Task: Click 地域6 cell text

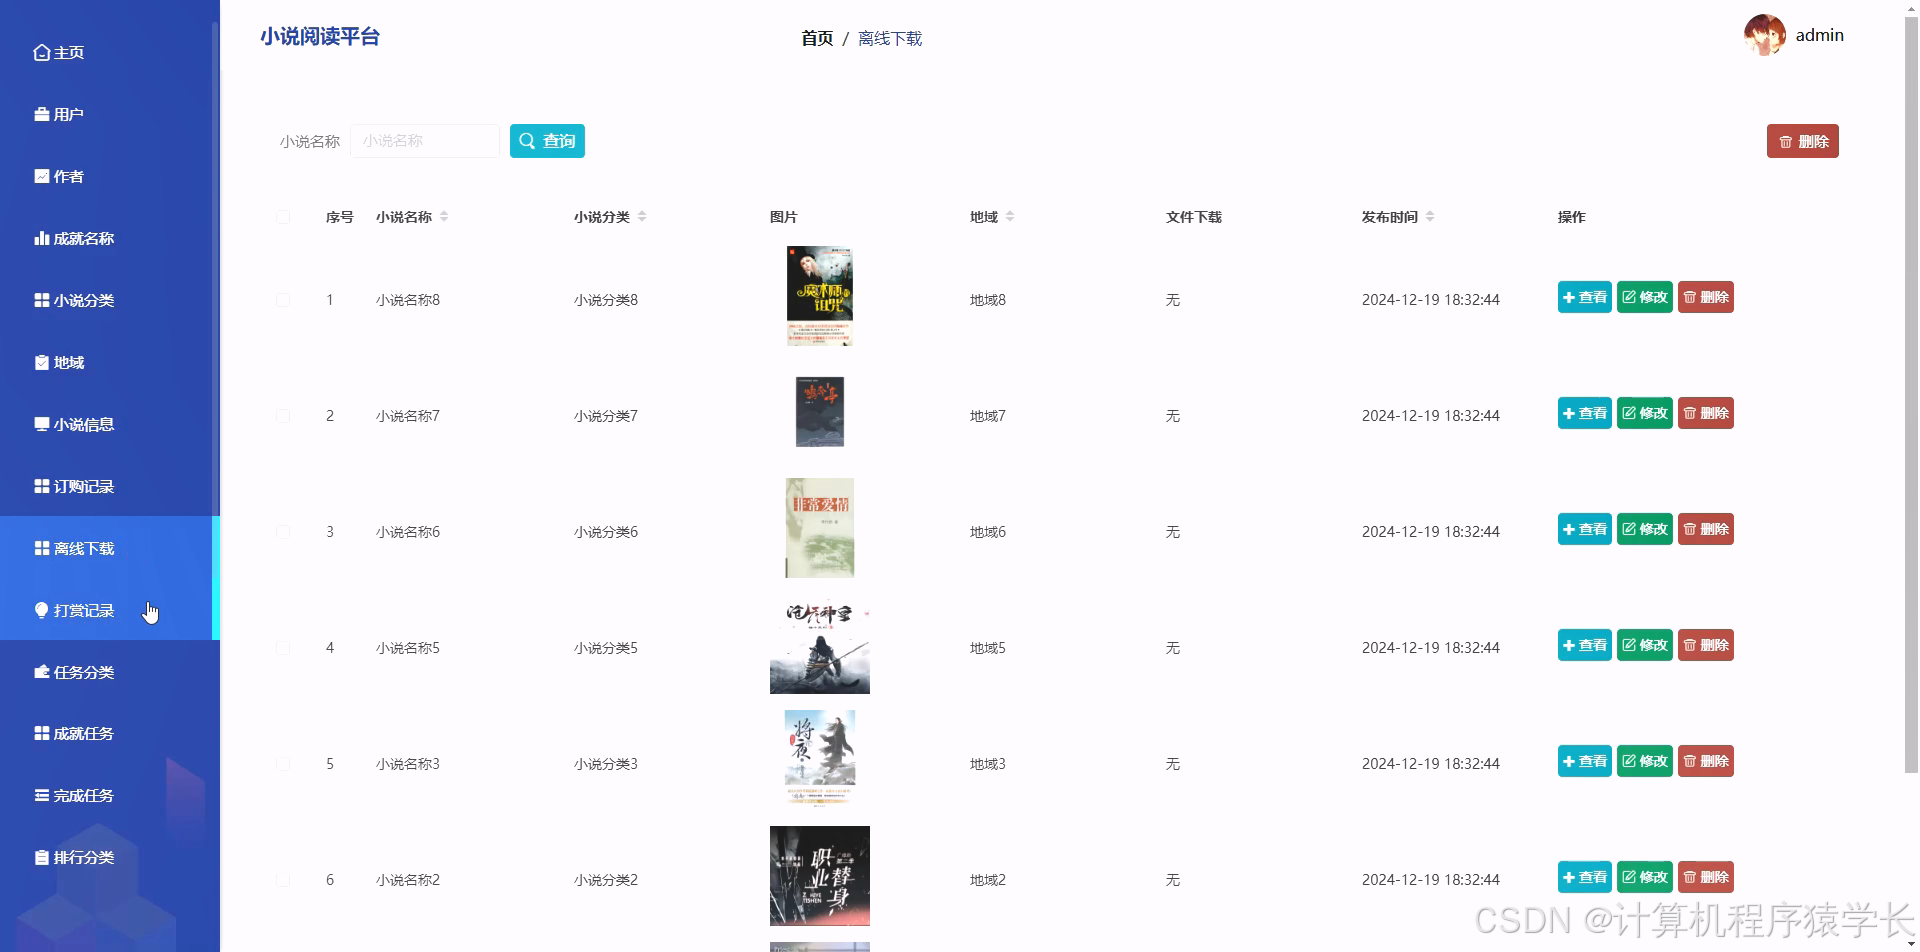Action: click(x=988, y=532)
